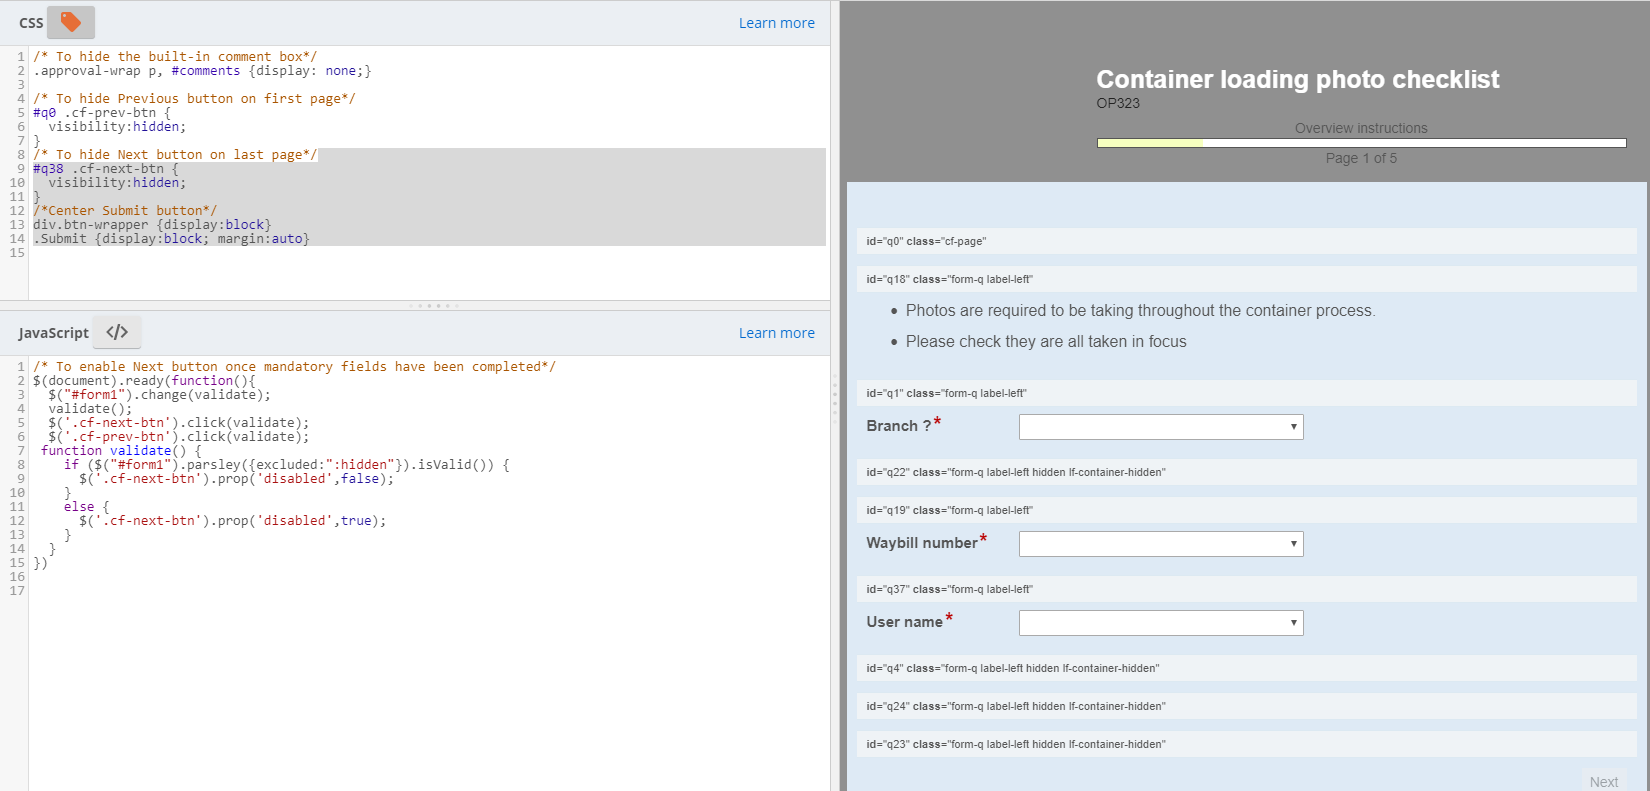Click the orange tag icon beside CSS

coord(71,22)
